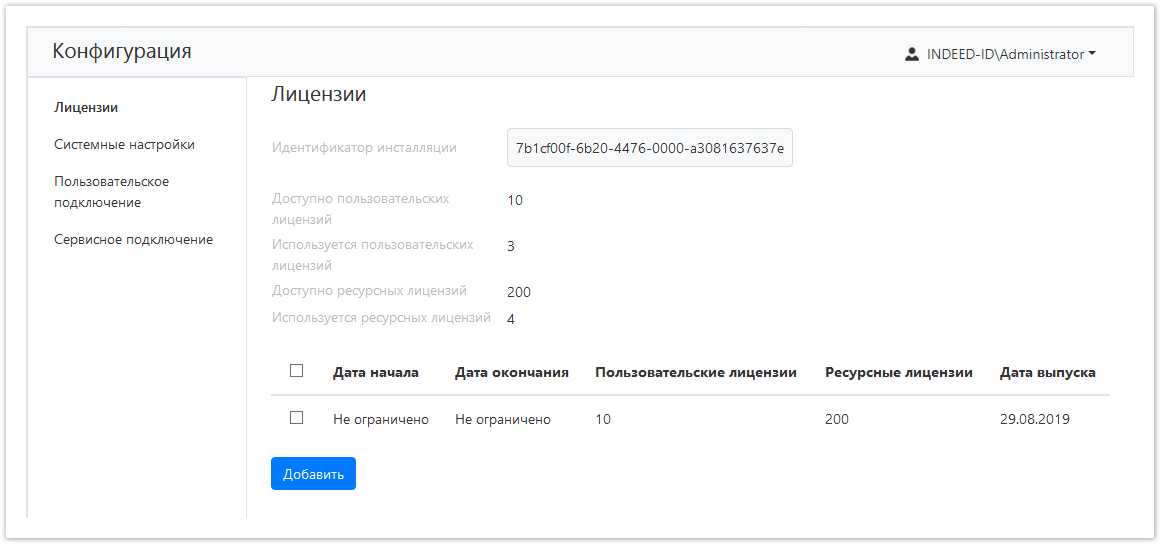Check the license row dated 29.08.2019
Viewport: 1160px width, 544px height.
tap(296, 418)
